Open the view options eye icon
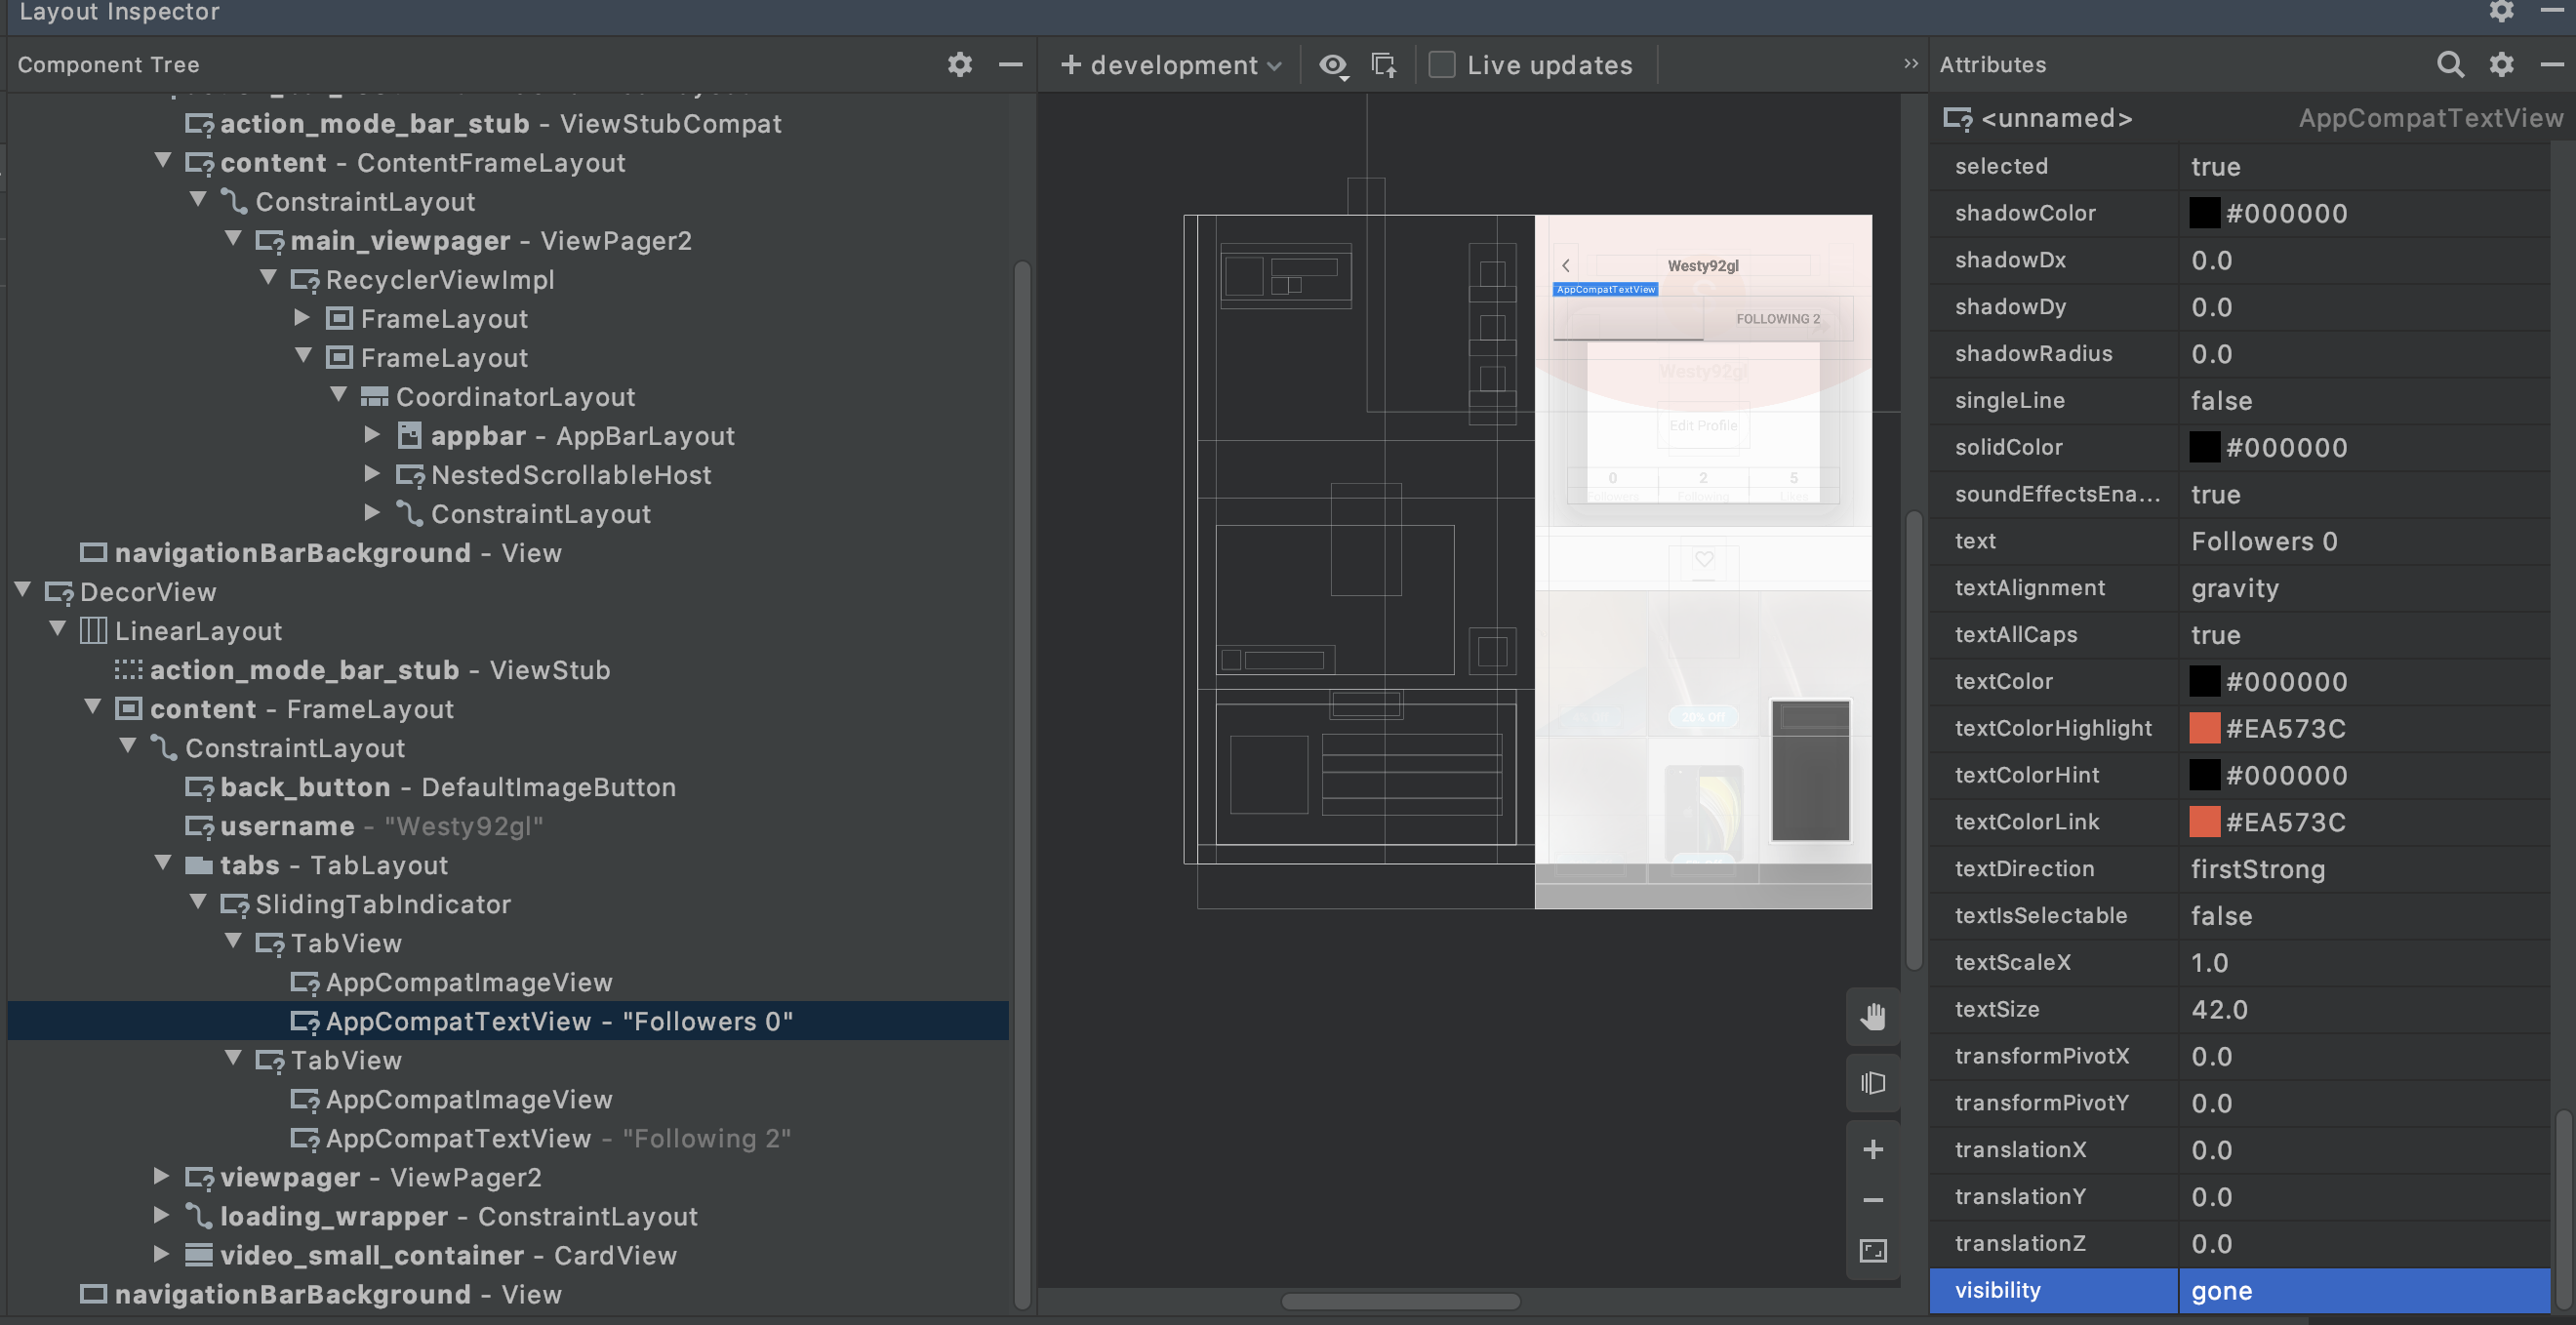The image size is (2576, 1325). [x=1333, y=66]
